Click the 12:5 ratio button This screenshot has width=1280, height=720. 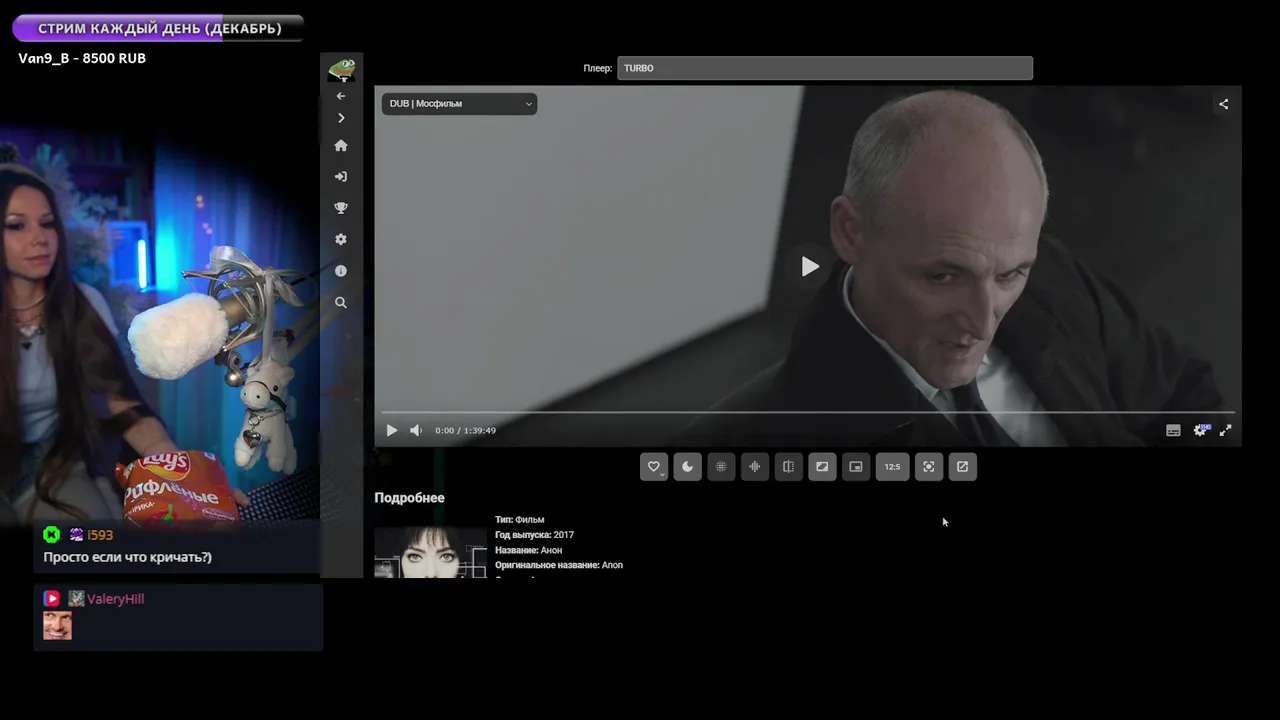pyautogui.click(x=892, y=467)
